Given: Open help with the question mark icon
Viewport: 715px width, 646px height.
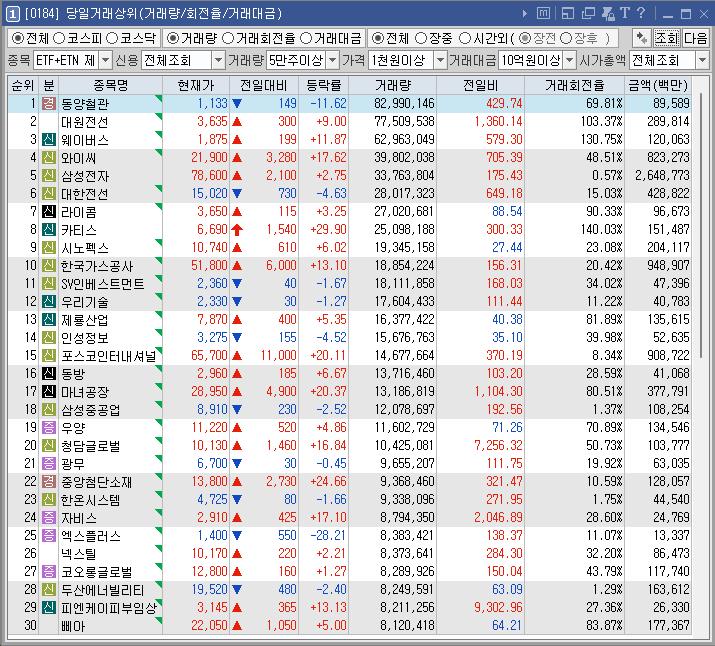Looking at the screenshot, I should click(x=641, y=13).
